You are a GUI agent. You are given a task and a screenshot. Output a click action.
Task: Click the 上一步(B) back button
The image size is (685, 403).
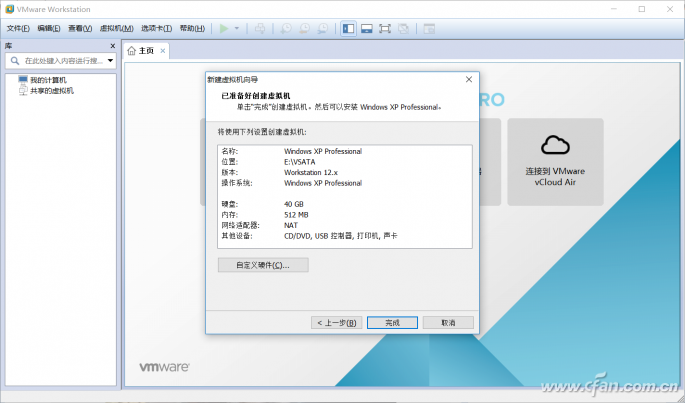[x=336, y=323]
